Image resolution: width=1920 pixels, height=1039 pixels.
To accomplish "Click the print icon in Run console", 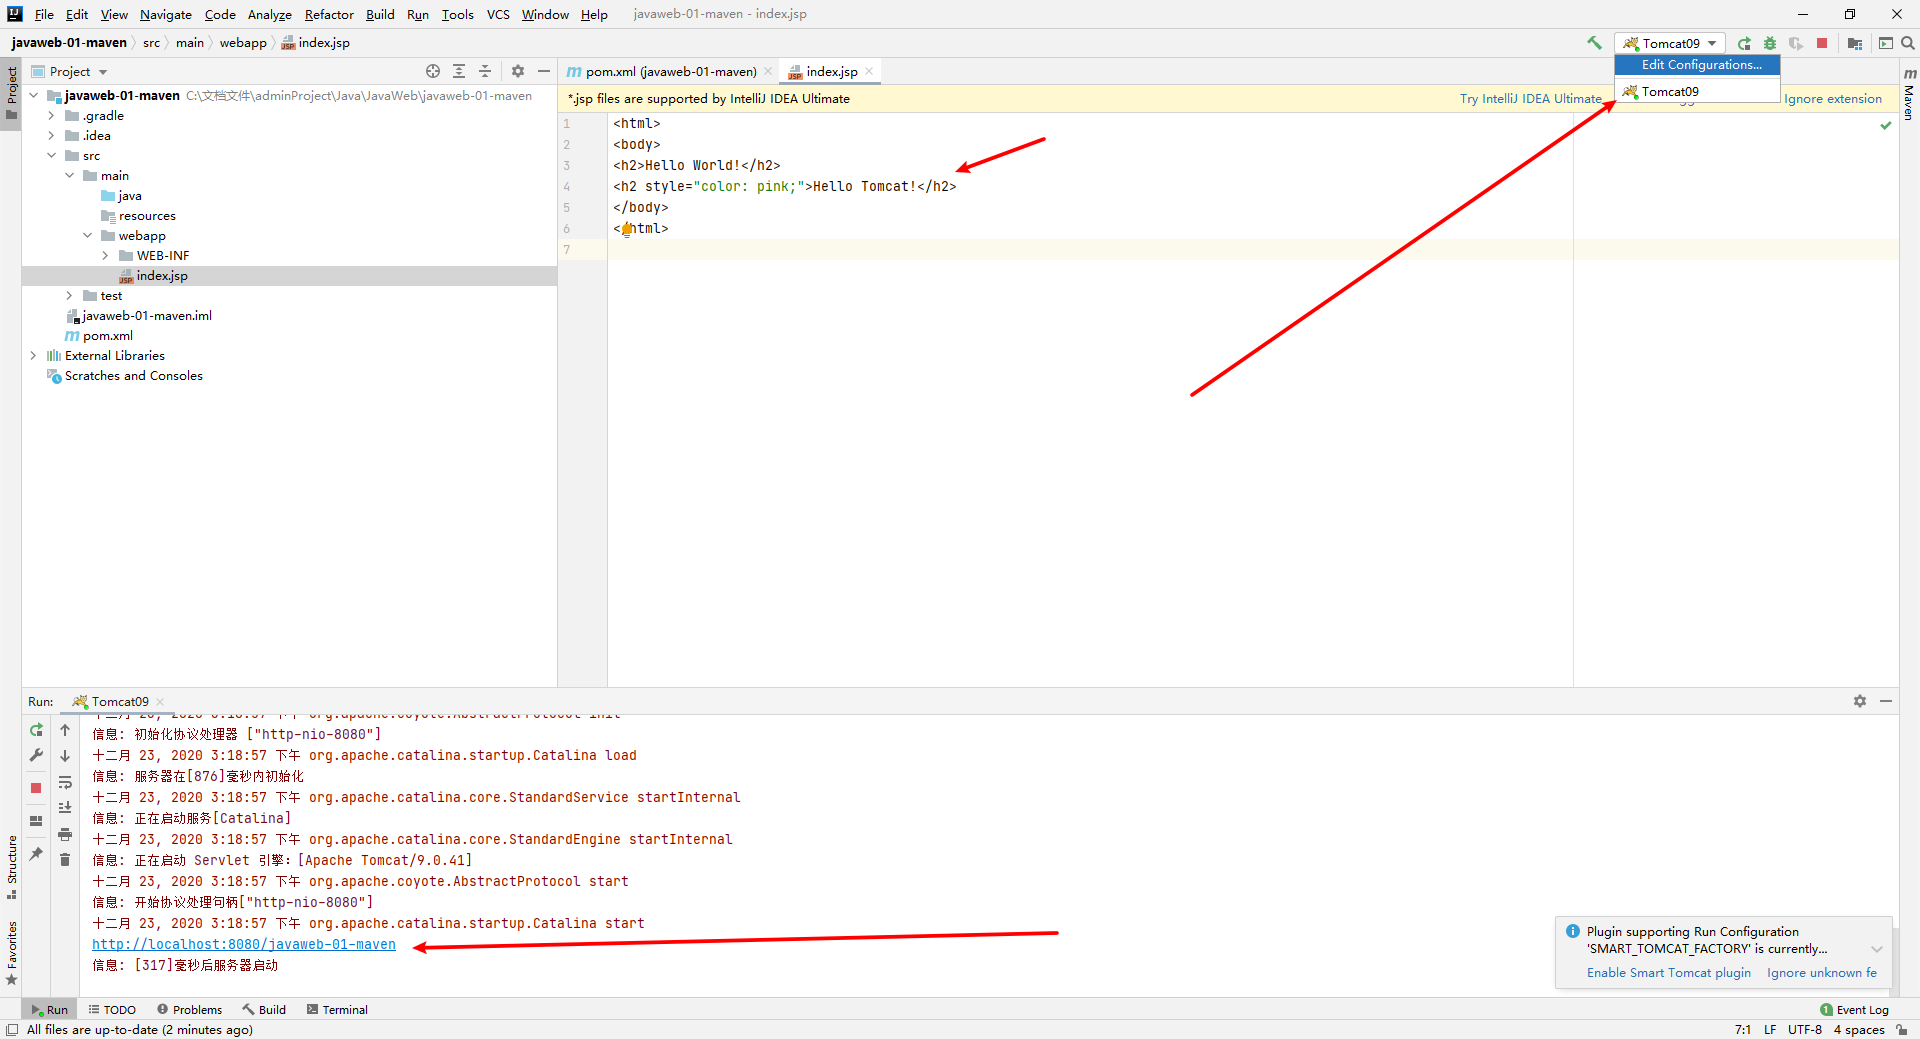I will point(65,834).
